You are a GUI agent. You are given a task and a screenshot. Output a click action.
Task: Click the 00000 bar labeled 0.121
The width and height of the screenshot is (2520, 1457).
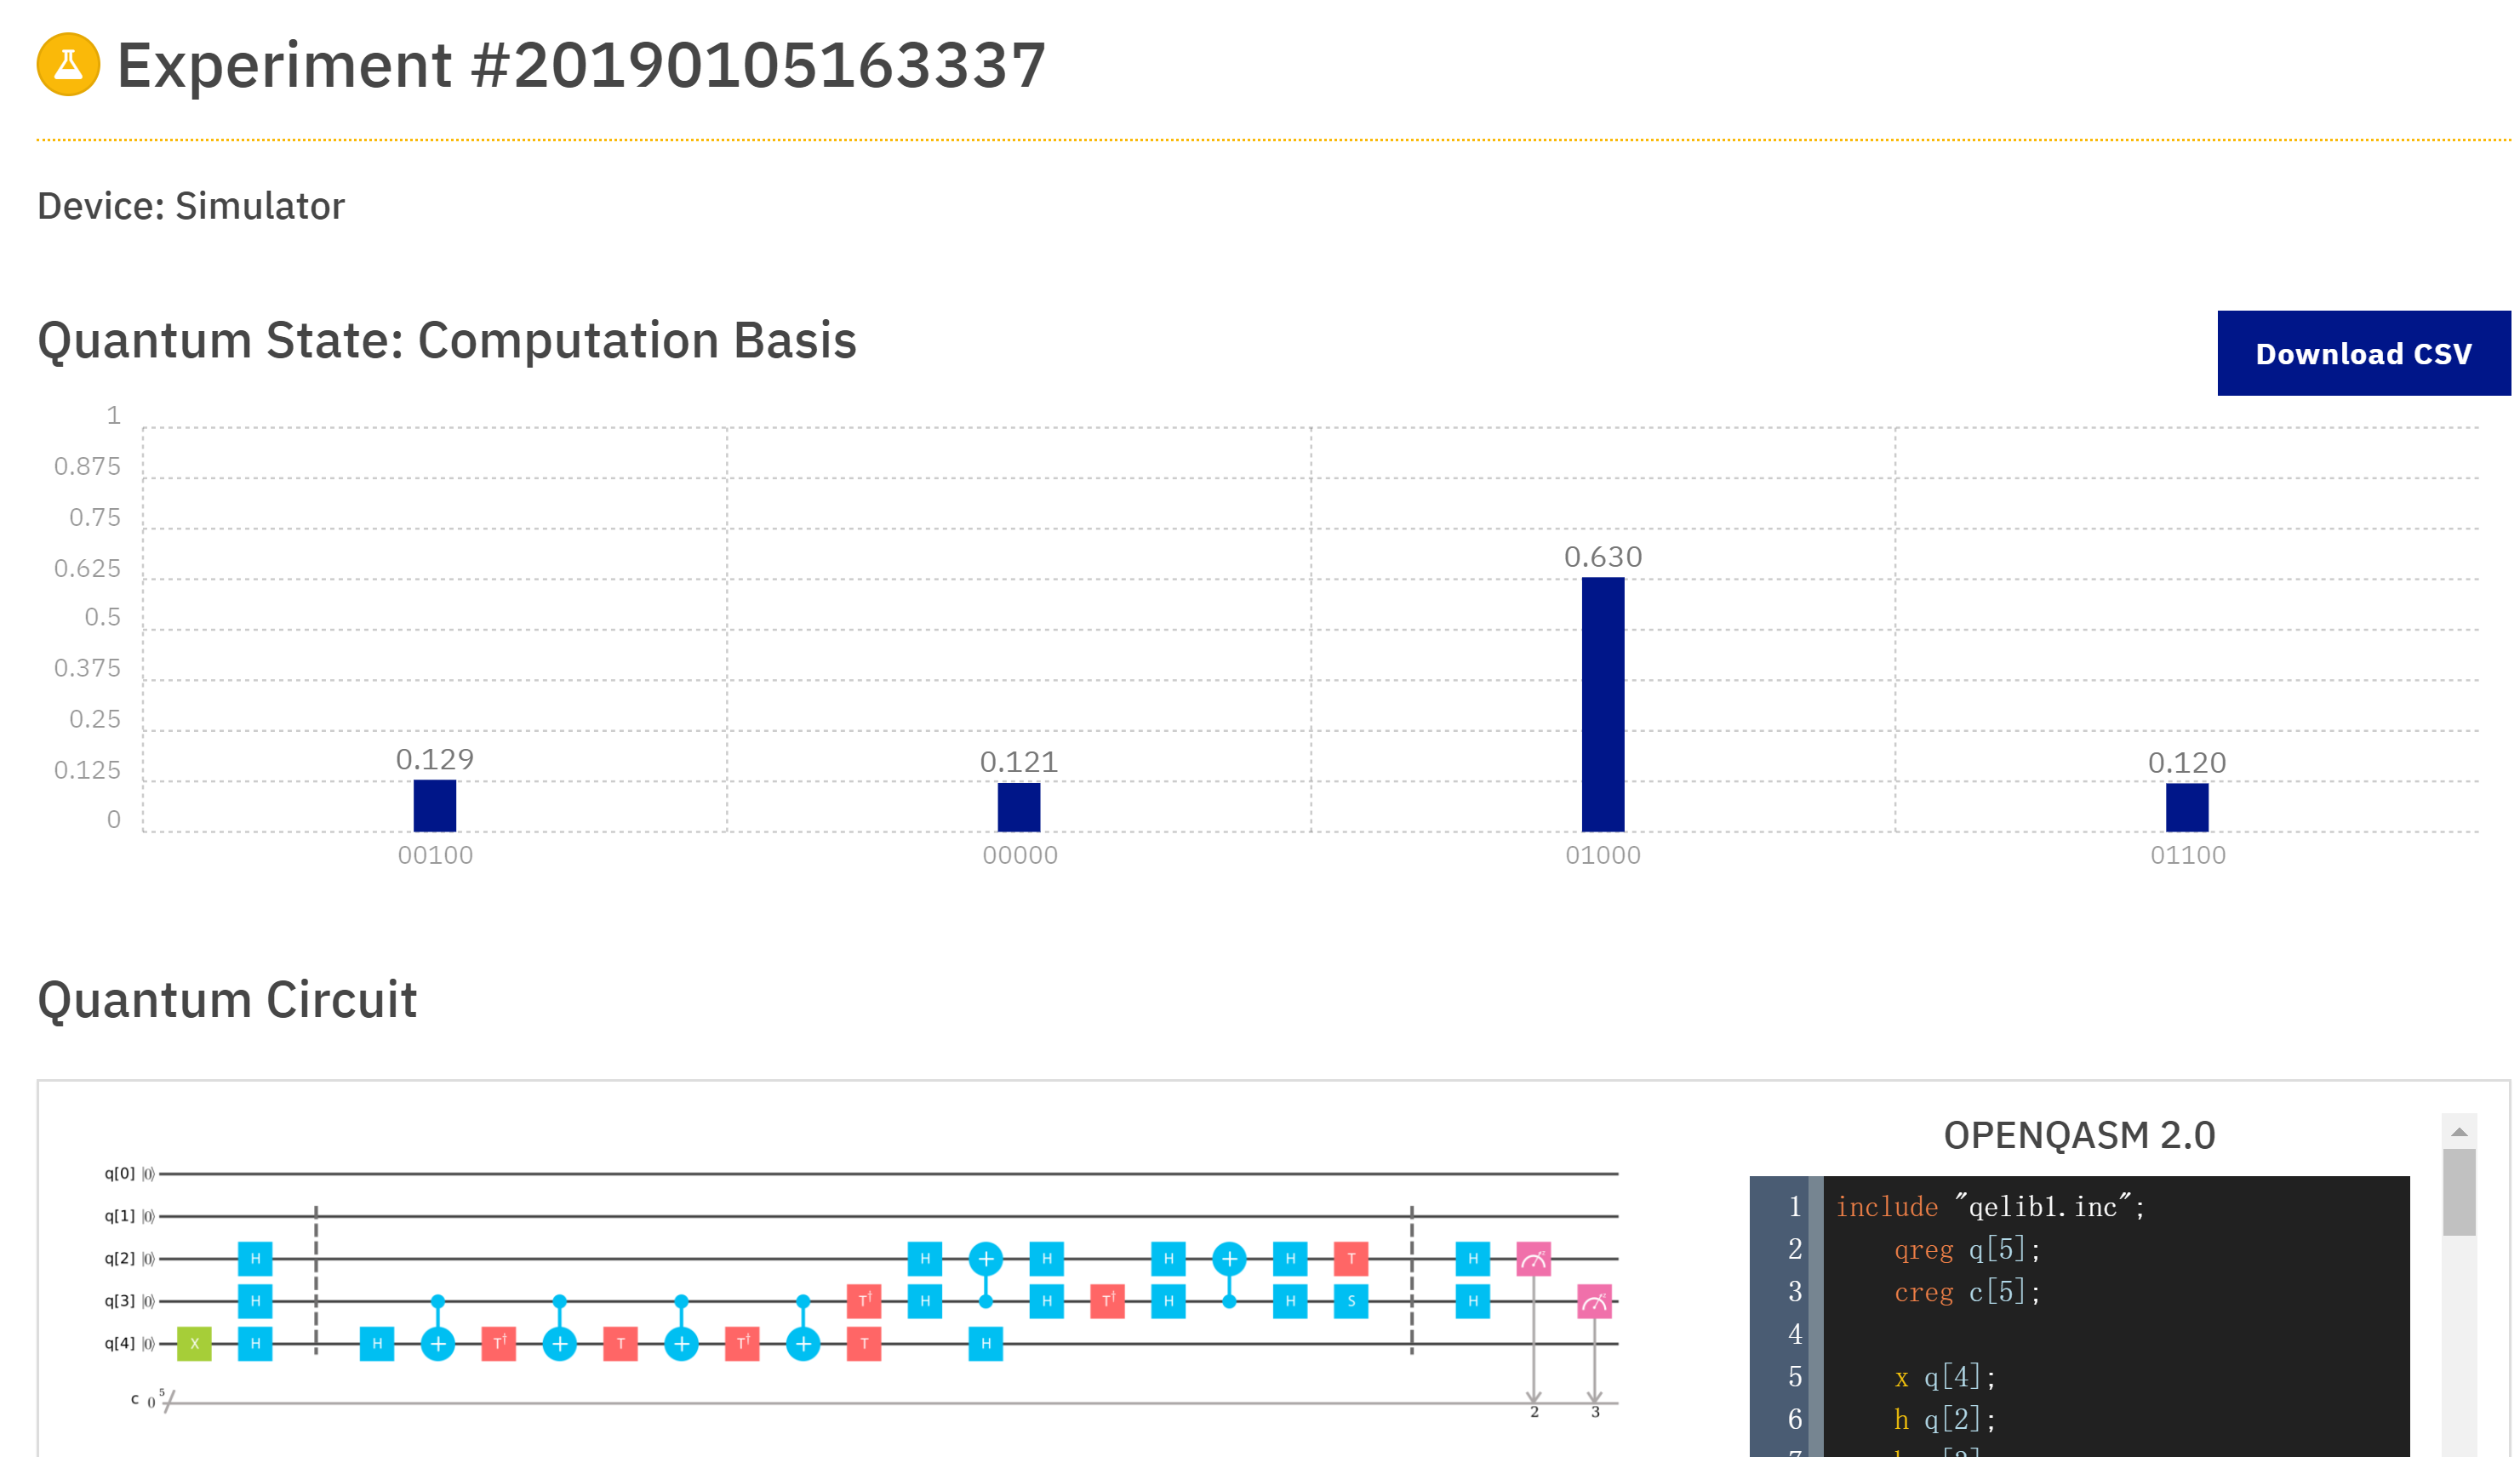1018,806
